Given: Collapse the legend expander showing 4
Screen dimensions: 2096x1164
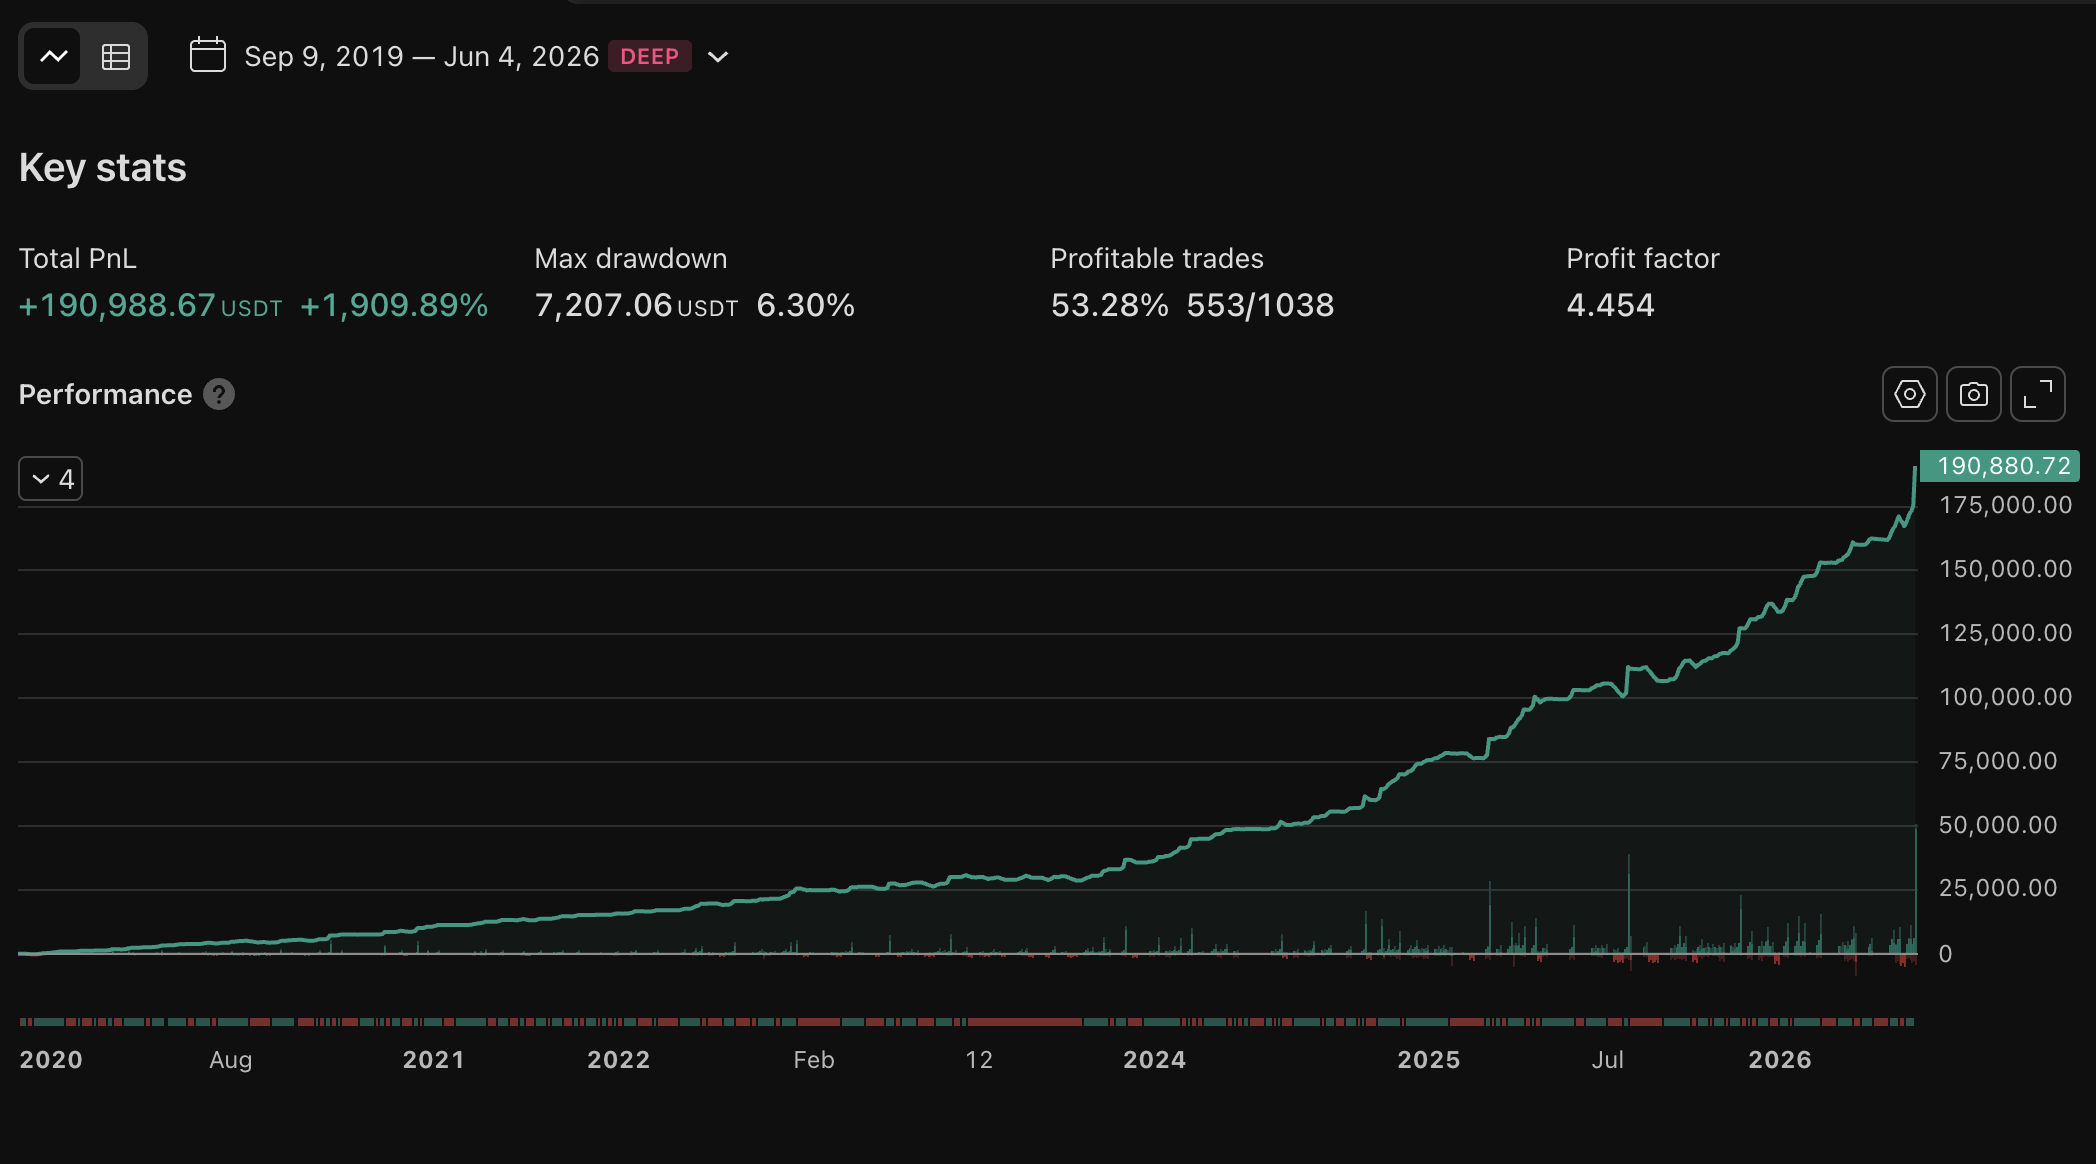Looking at the screenshot, I should (51, 479).
